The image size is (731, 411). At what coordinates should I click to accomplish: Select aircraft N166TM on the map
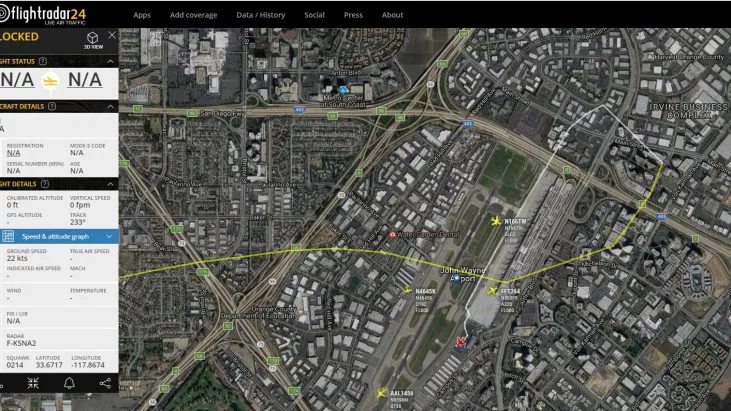coord(496,221)
